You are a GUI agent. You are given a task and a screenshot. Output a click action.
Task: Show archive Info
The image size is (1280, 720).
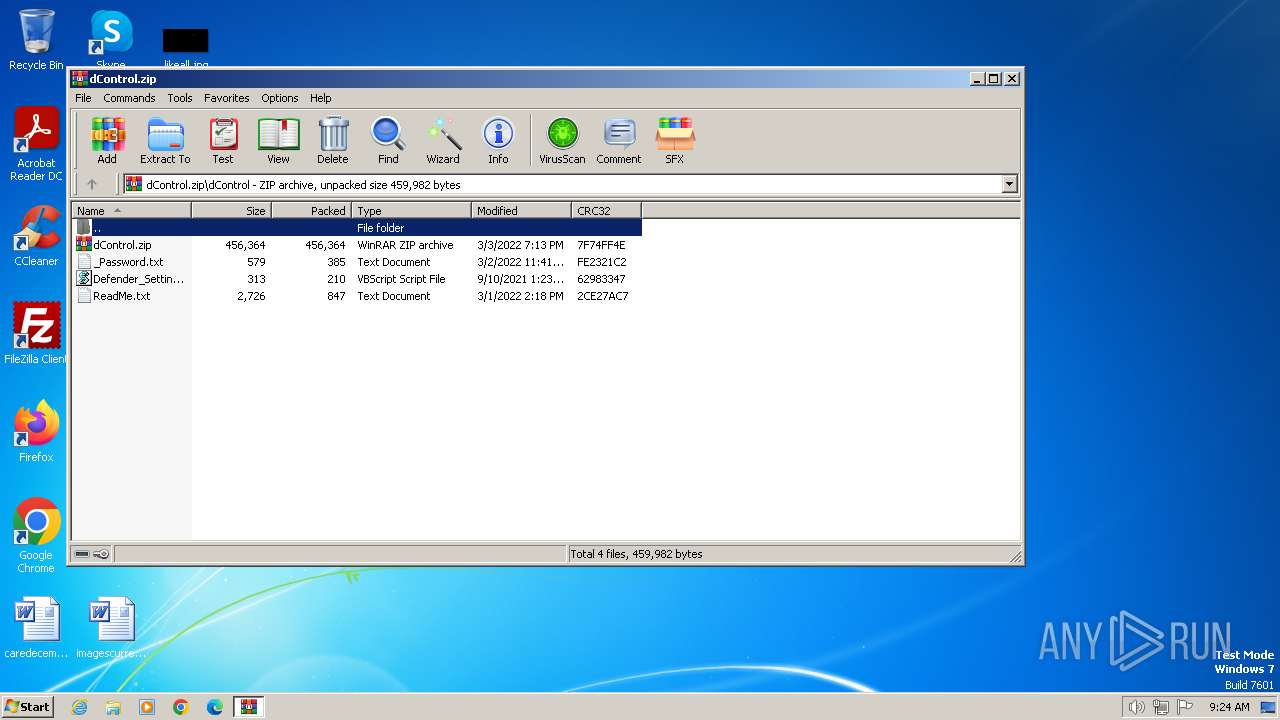(498, 140)
